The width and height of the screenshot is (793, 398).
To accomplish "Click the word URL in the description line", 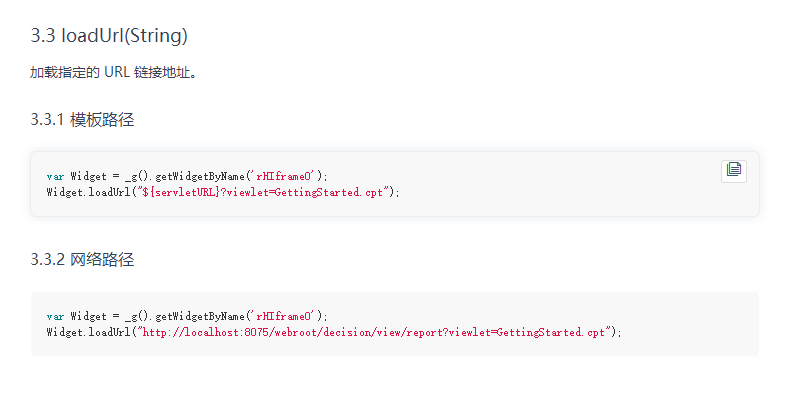I will pos(117,72).
